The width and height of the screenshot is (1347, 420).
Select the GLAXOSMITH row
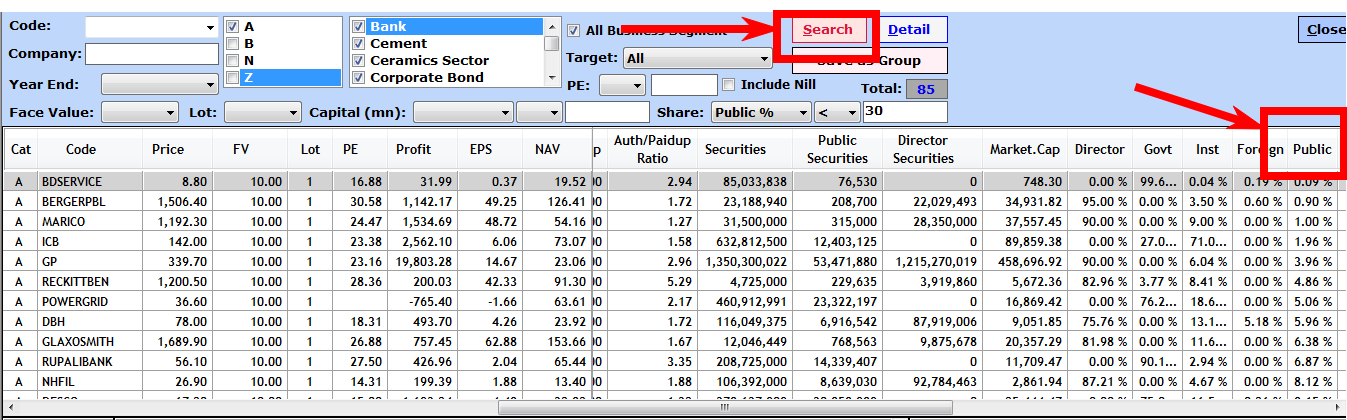[671, 341]
